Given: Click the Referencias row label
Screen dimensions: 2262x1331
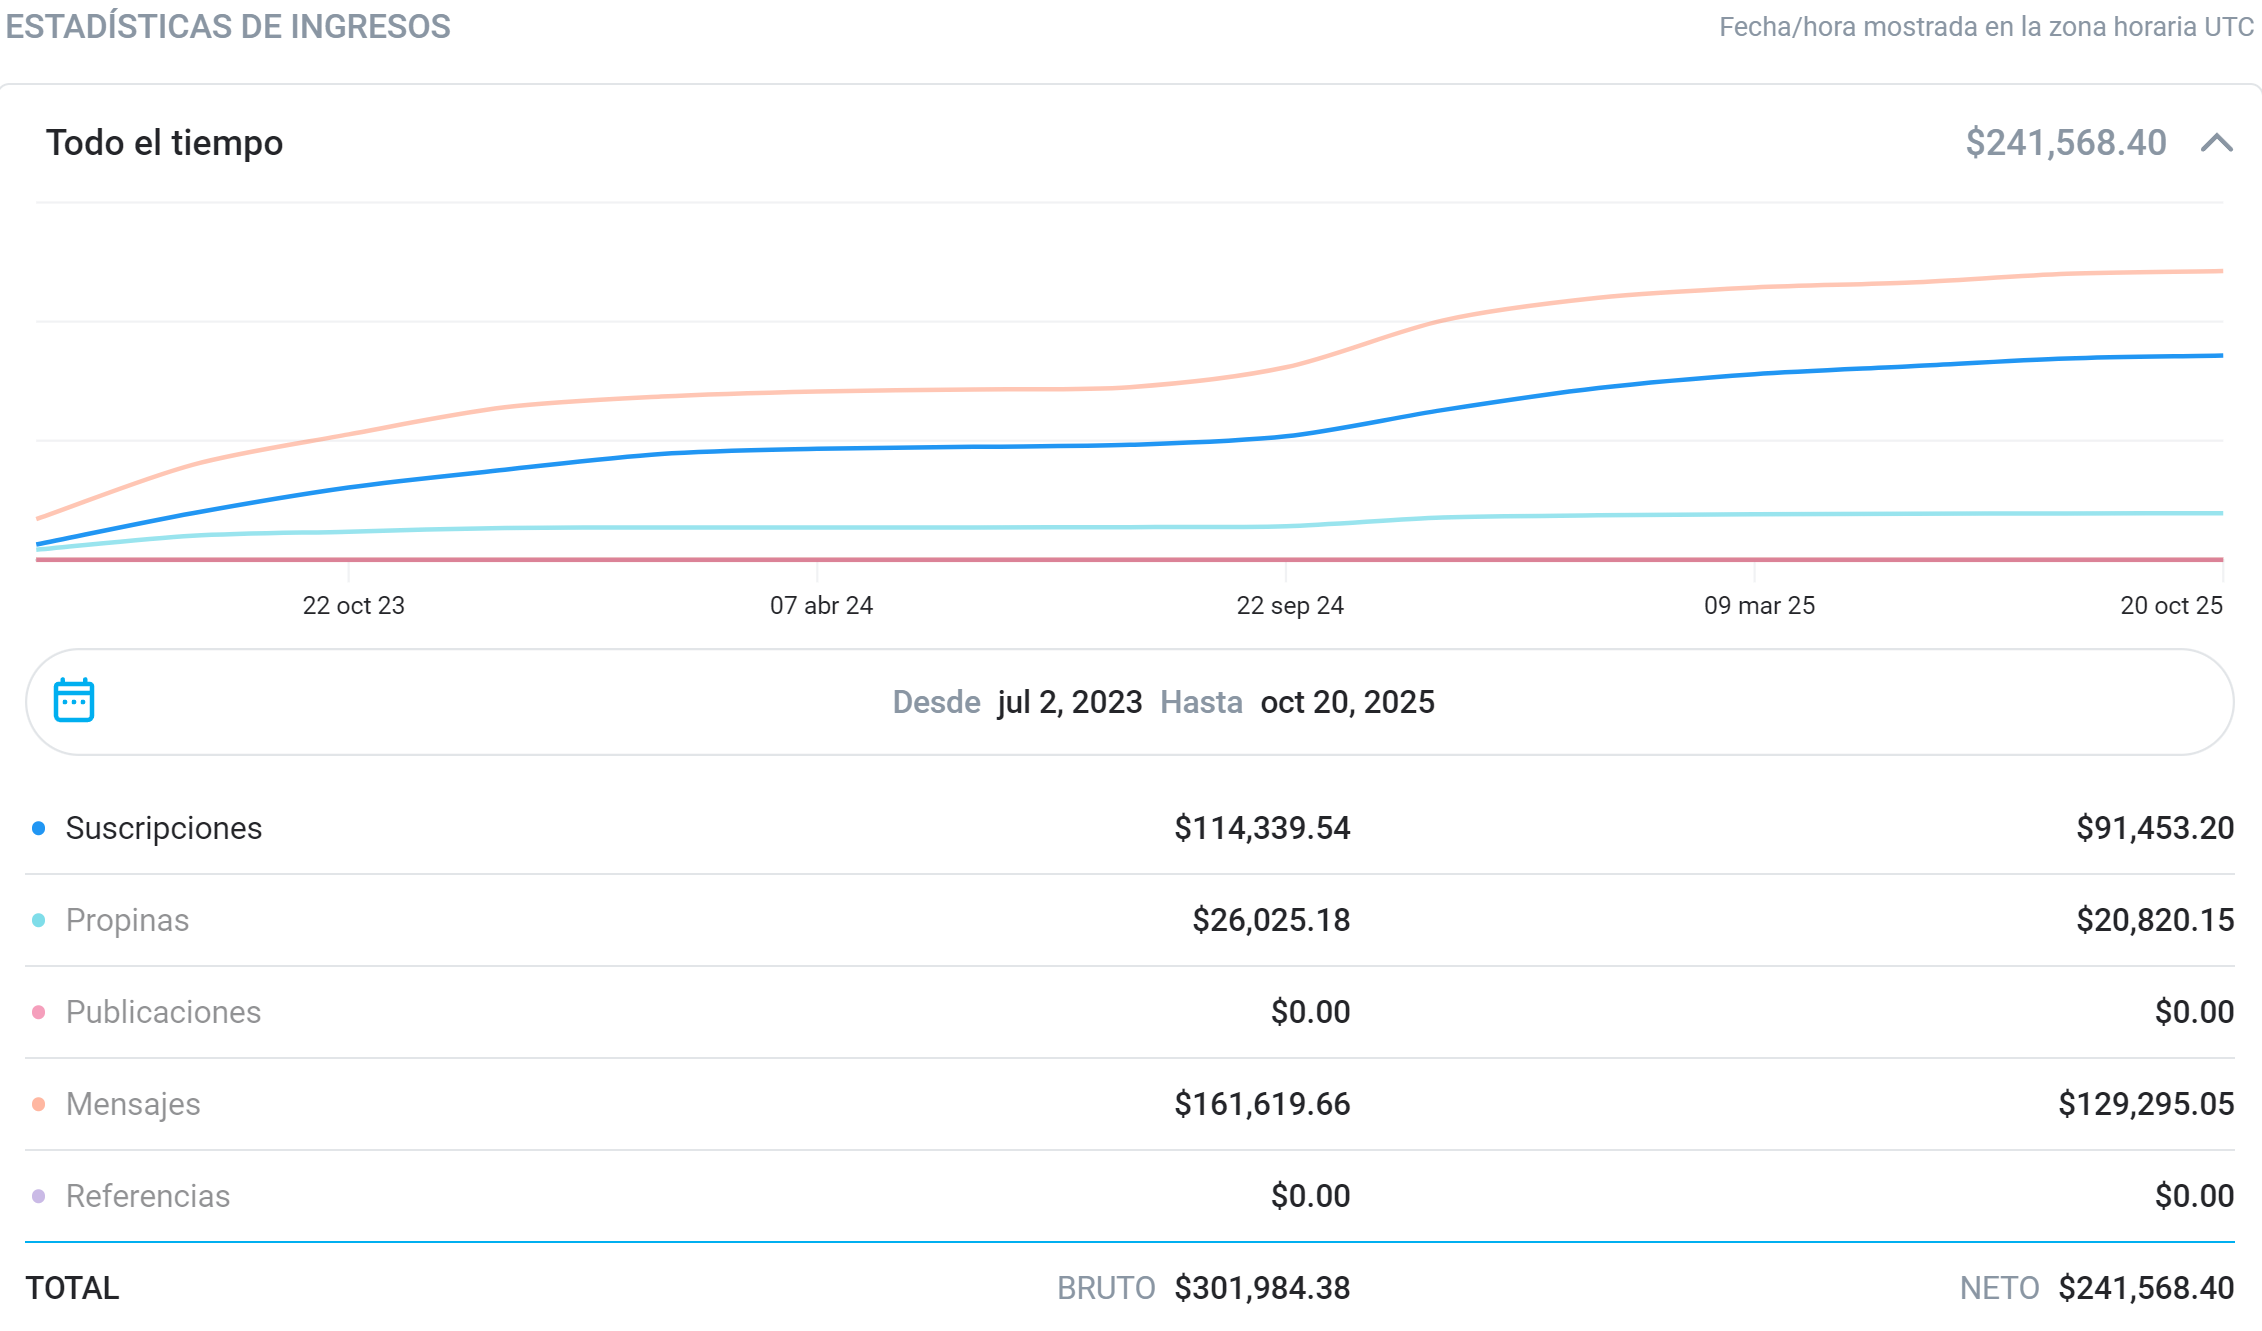Looking at the screenshot, I should pyautogui.click(x=148, y=1196).
